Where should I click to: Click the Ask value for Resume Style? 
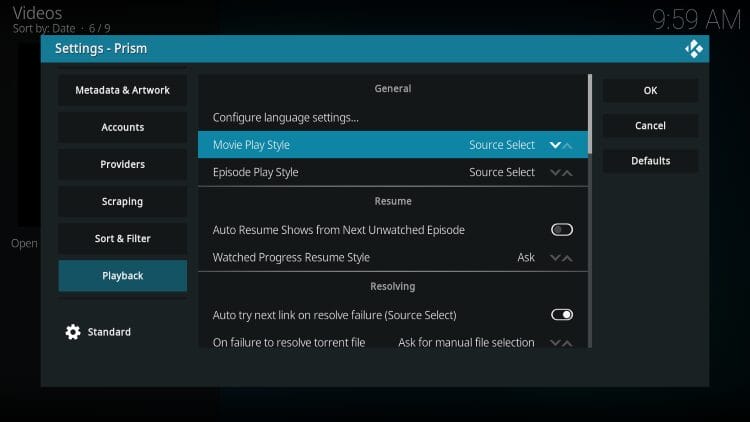coord(526,257)
